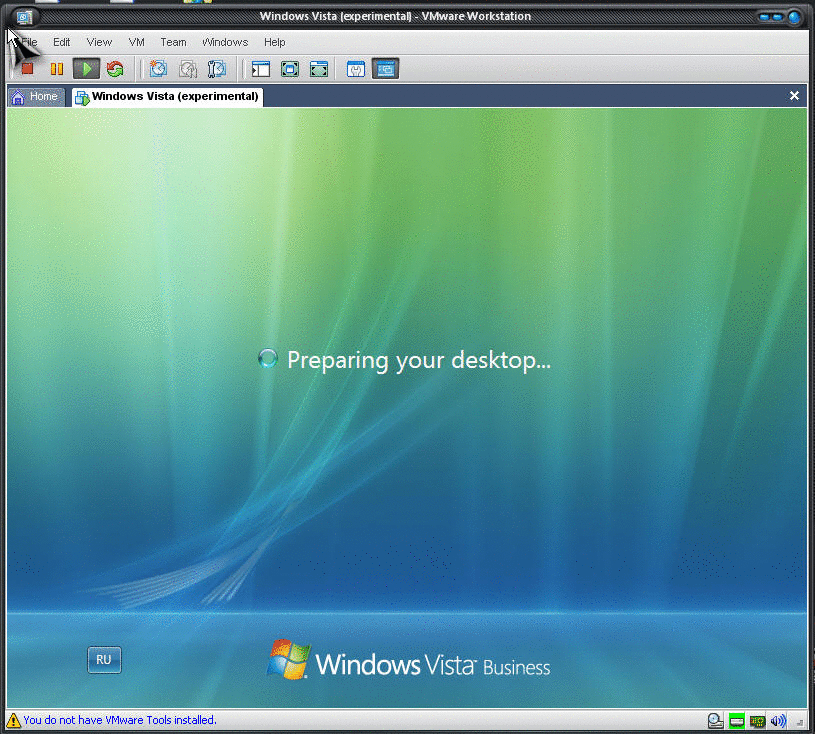Suspend the virtual machine with pause icon
815x734 pixels.
[57, 69]
